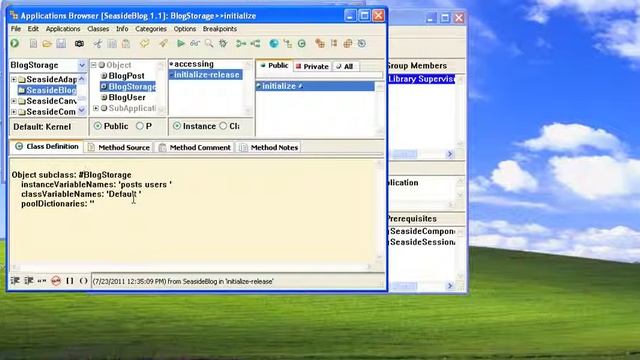640x360 pixels.
Task: Expand the SeasideCom application folder
Action: pyautogui.click(x=14, y=111)
